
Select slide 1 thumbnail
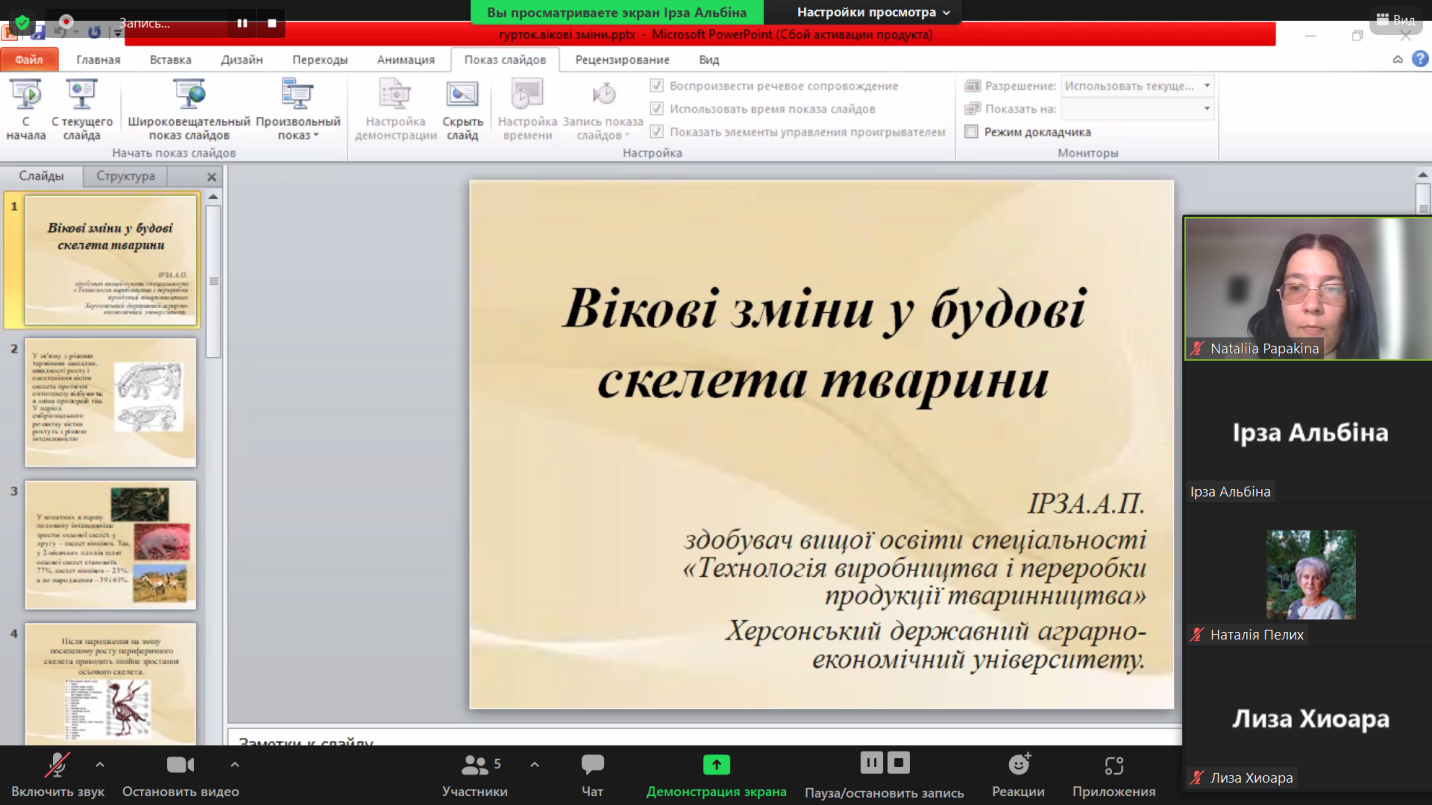pos(111,260)
